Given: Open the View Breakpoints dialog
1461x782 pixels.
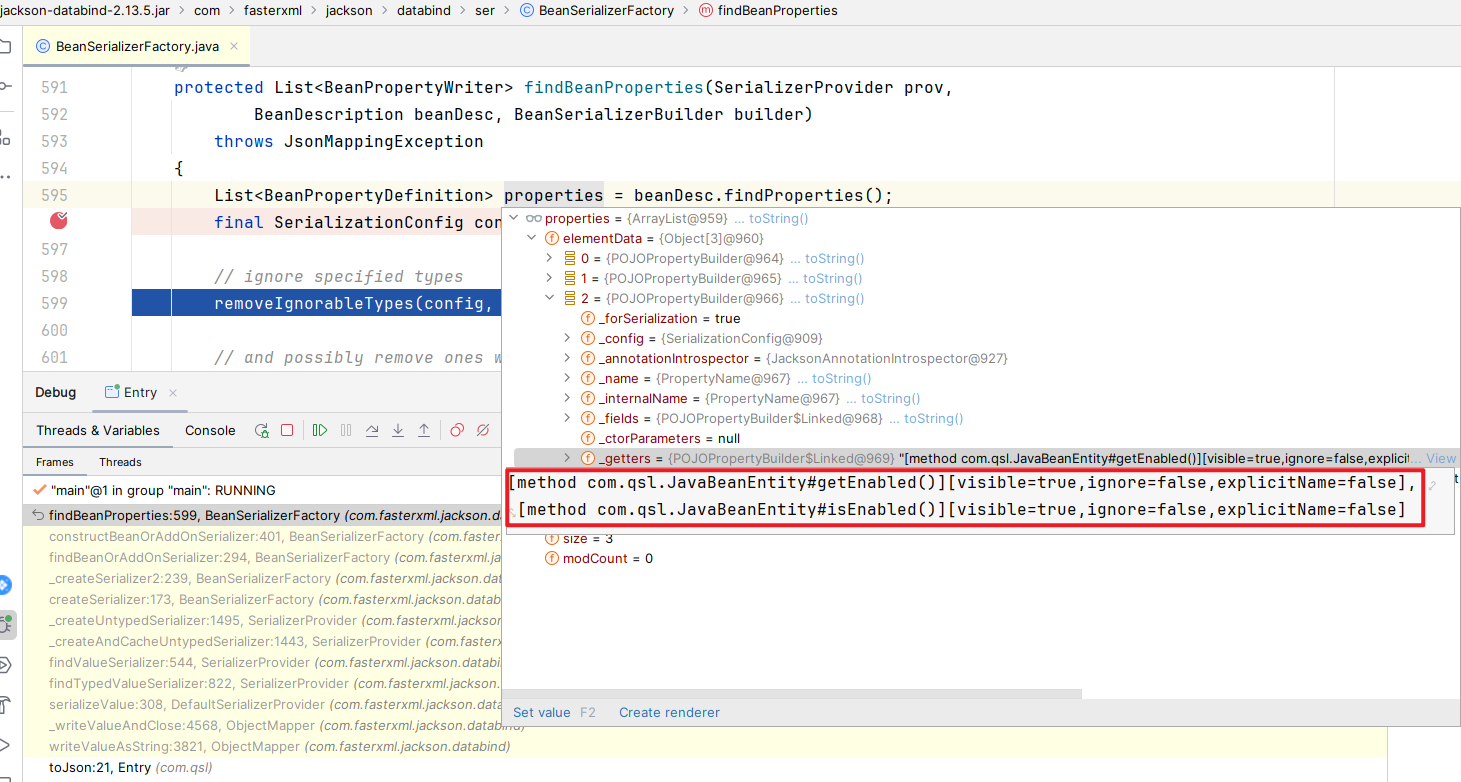Looking at the screenshot, I should 457,430.
